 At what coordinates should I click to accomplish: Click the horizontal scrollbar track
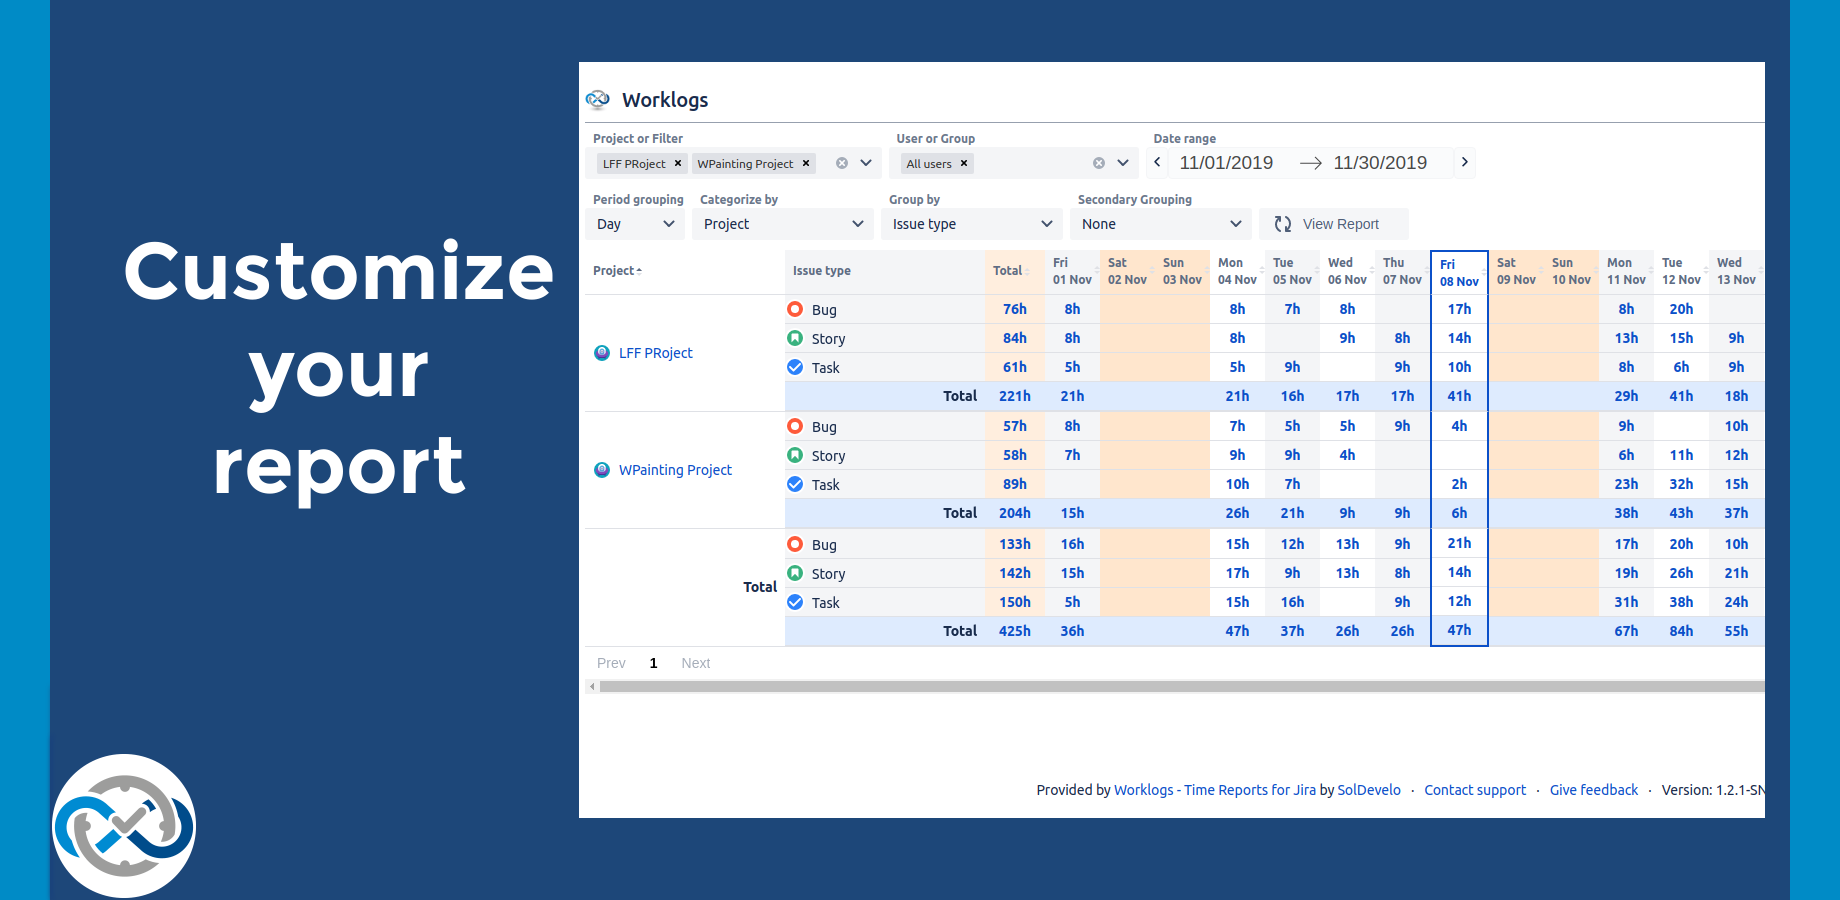click(1182, 687)
